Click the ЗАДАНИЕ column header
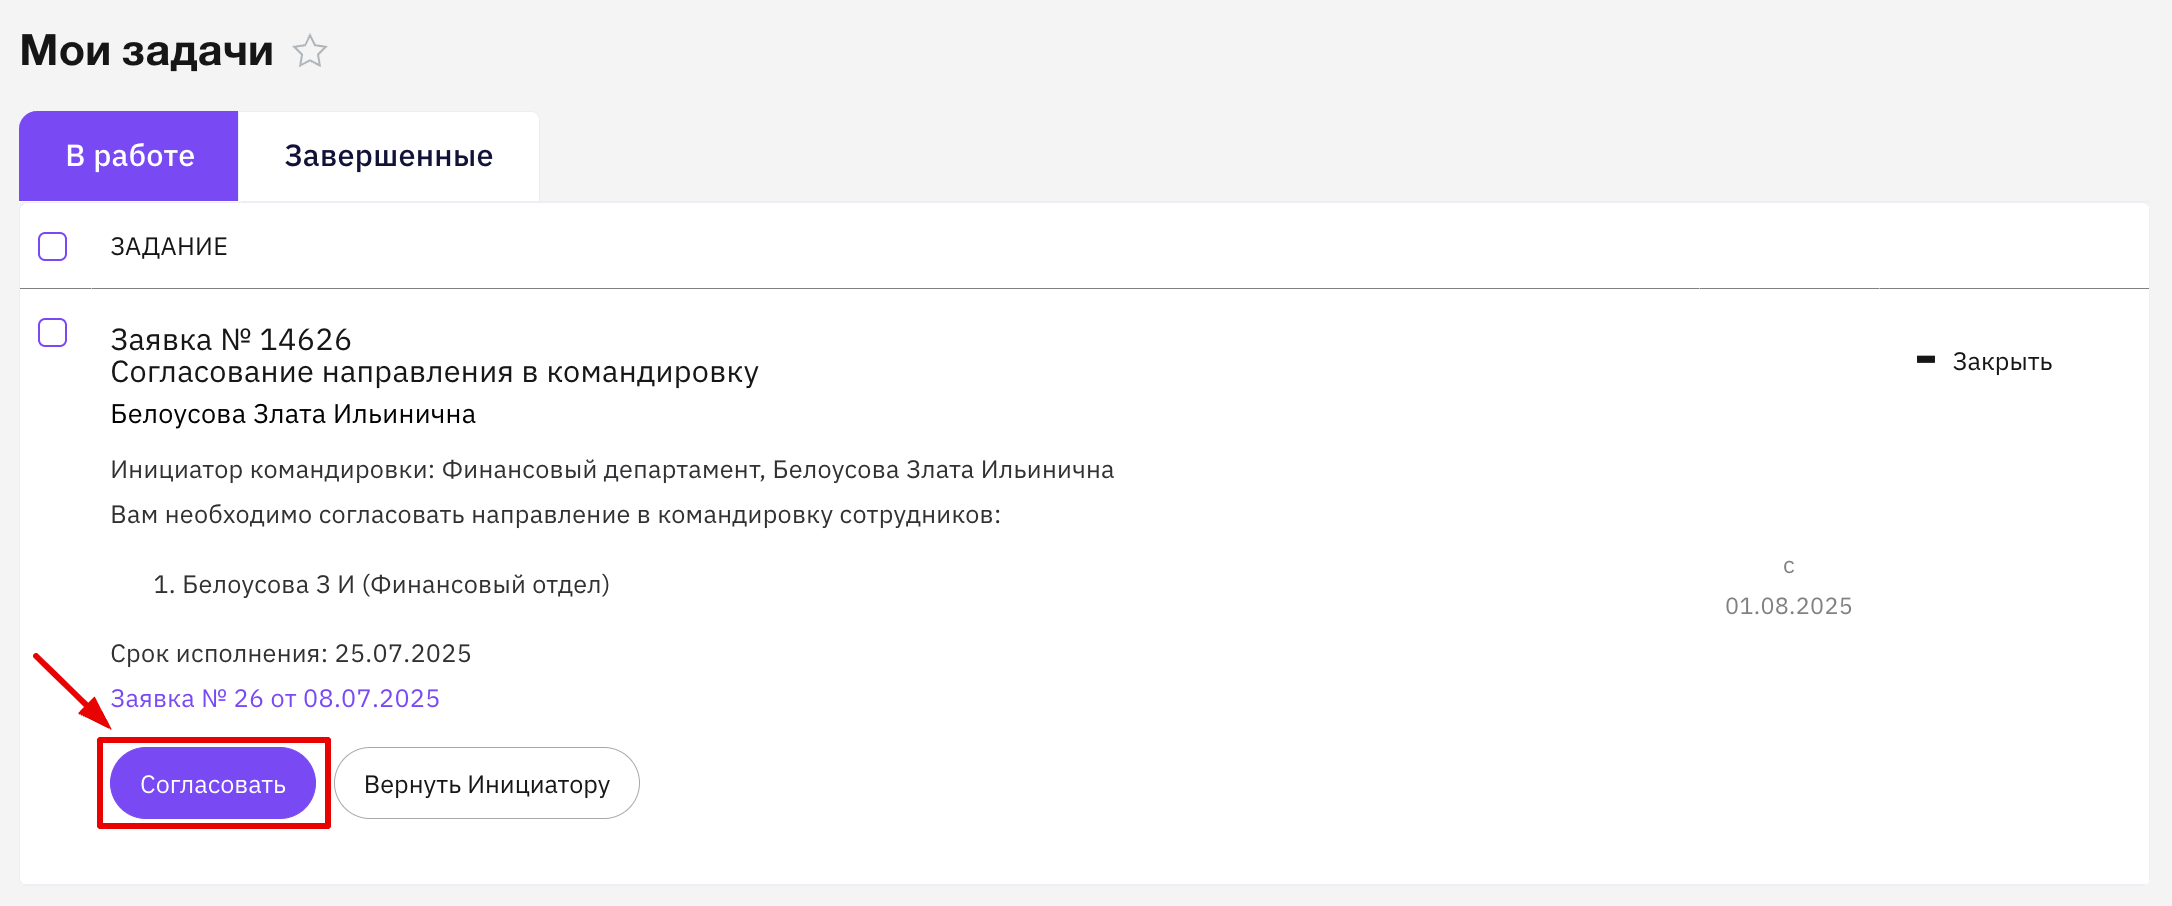 pyautogui.click(x=169, y=247)
